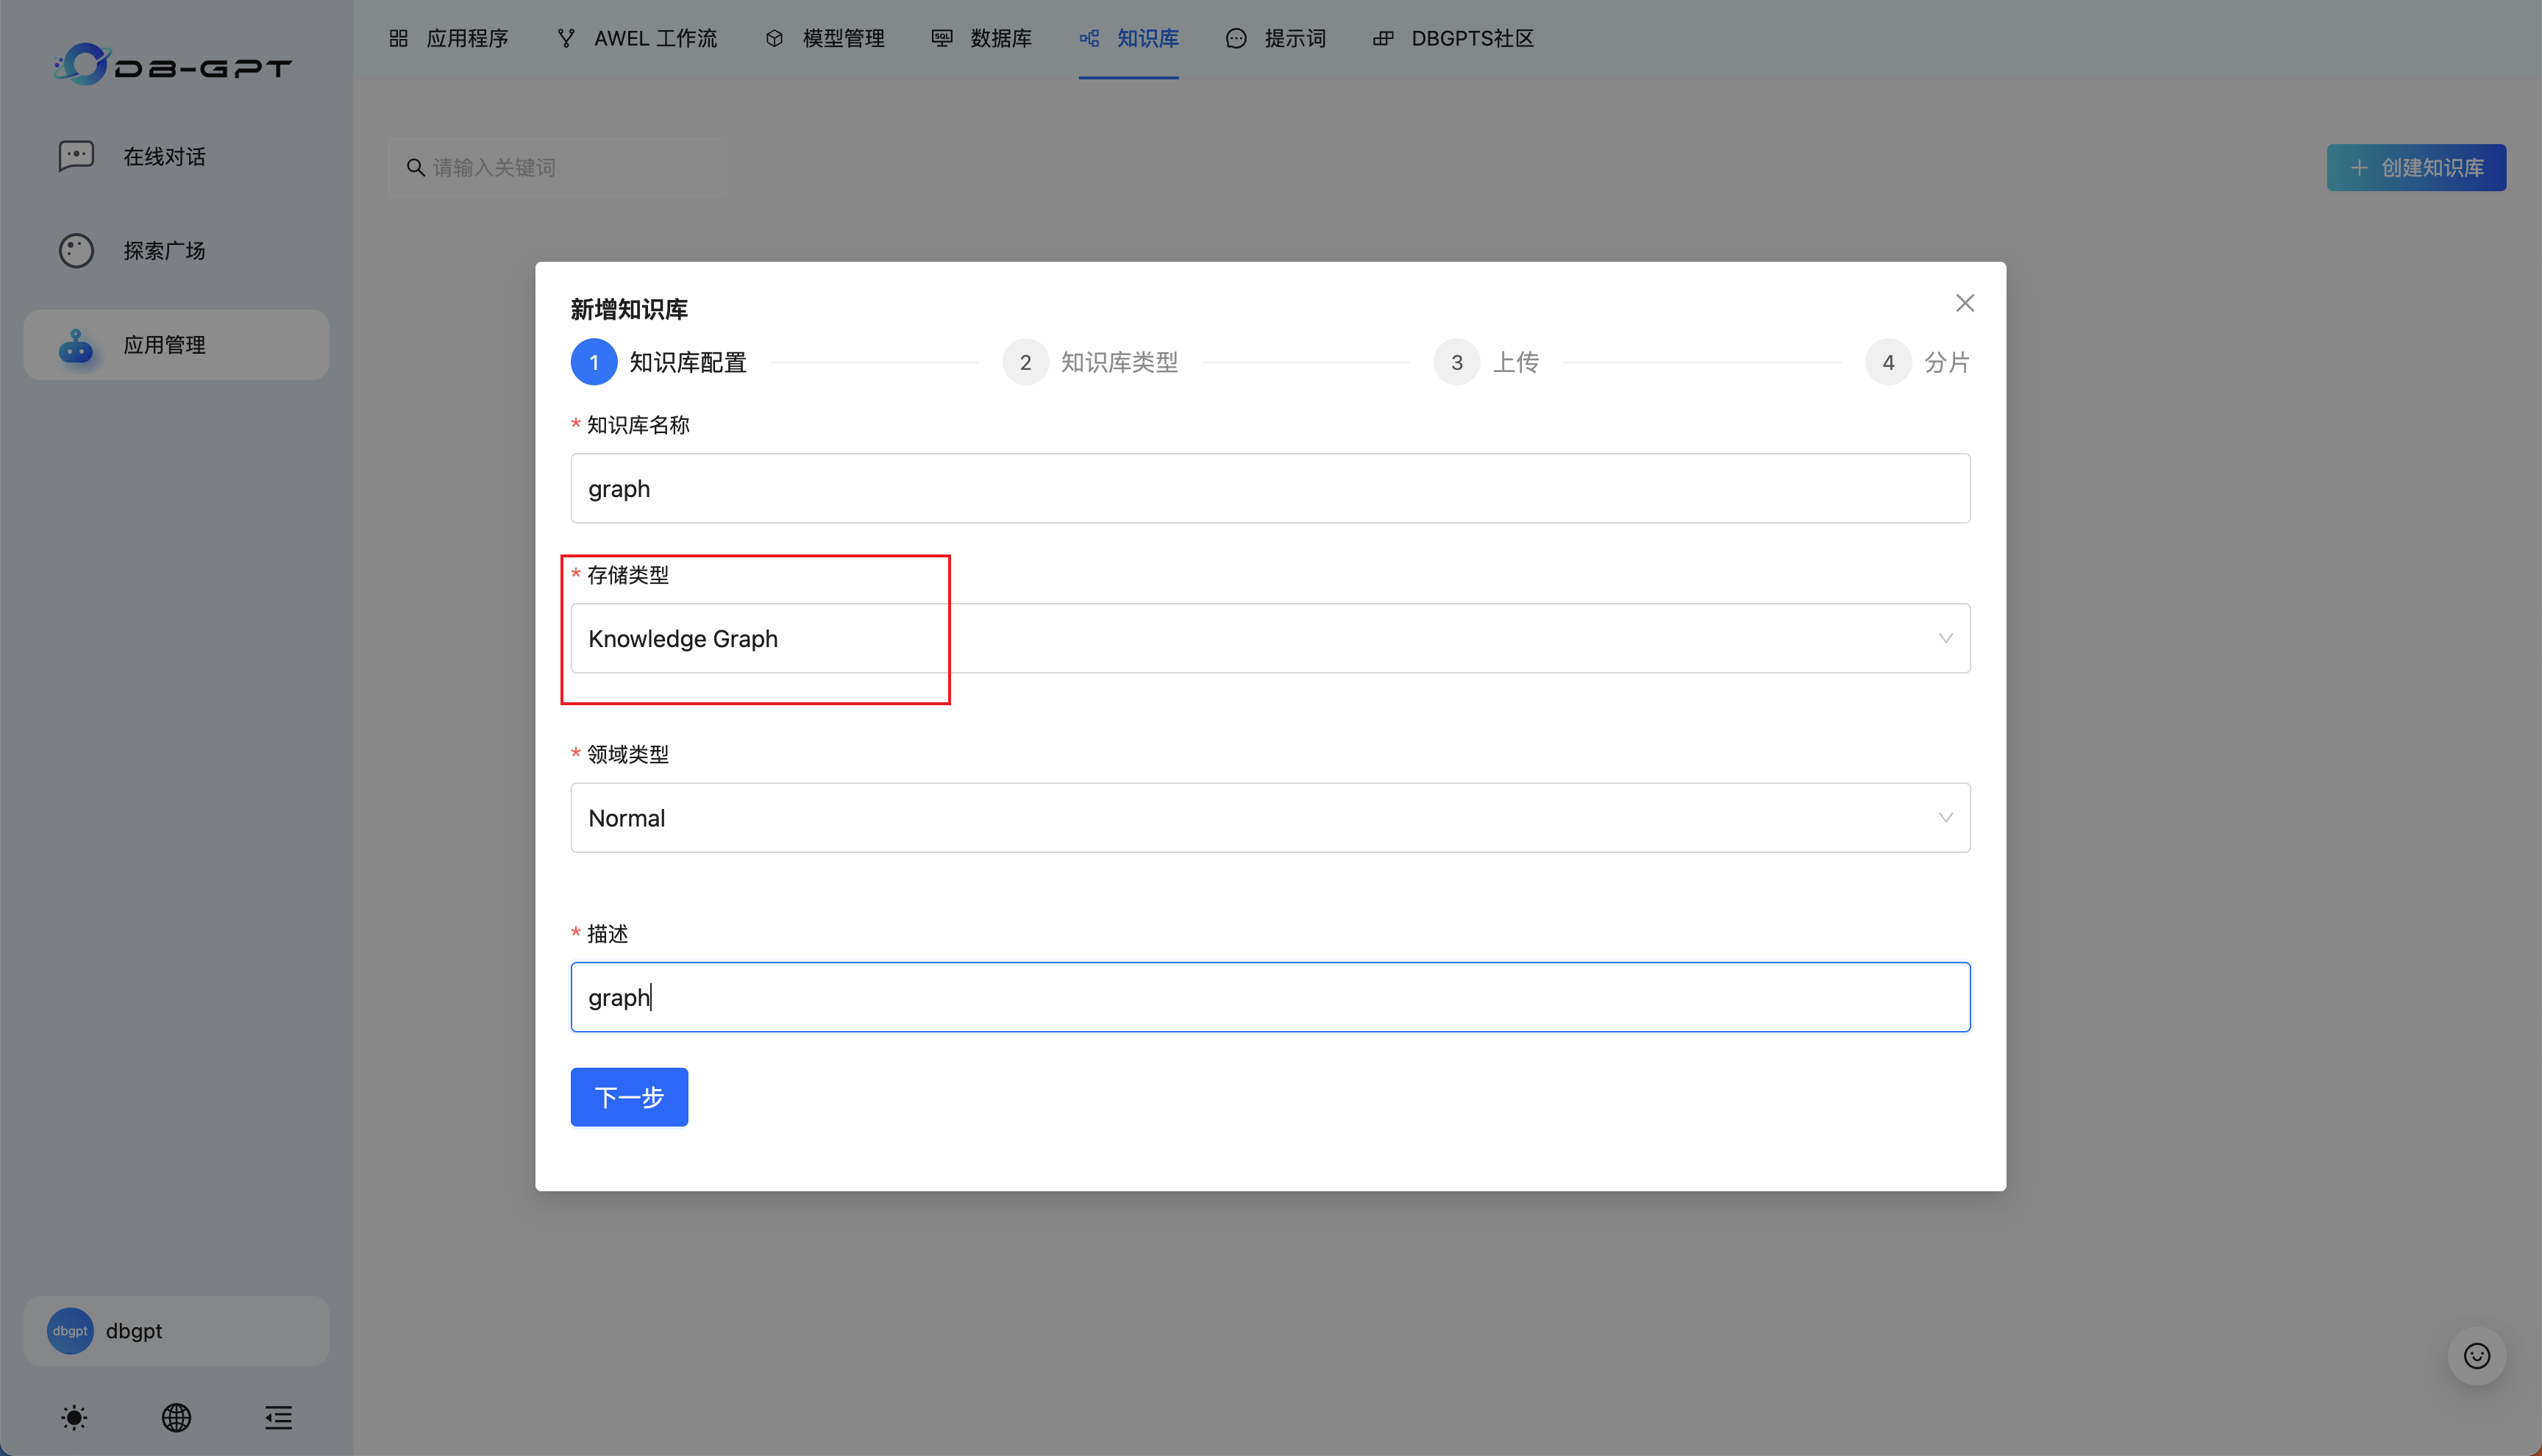This screenshot has height=1456, width=2542.
Task: Collapse the sidebar using the collapse icon
Action: 278,1417
